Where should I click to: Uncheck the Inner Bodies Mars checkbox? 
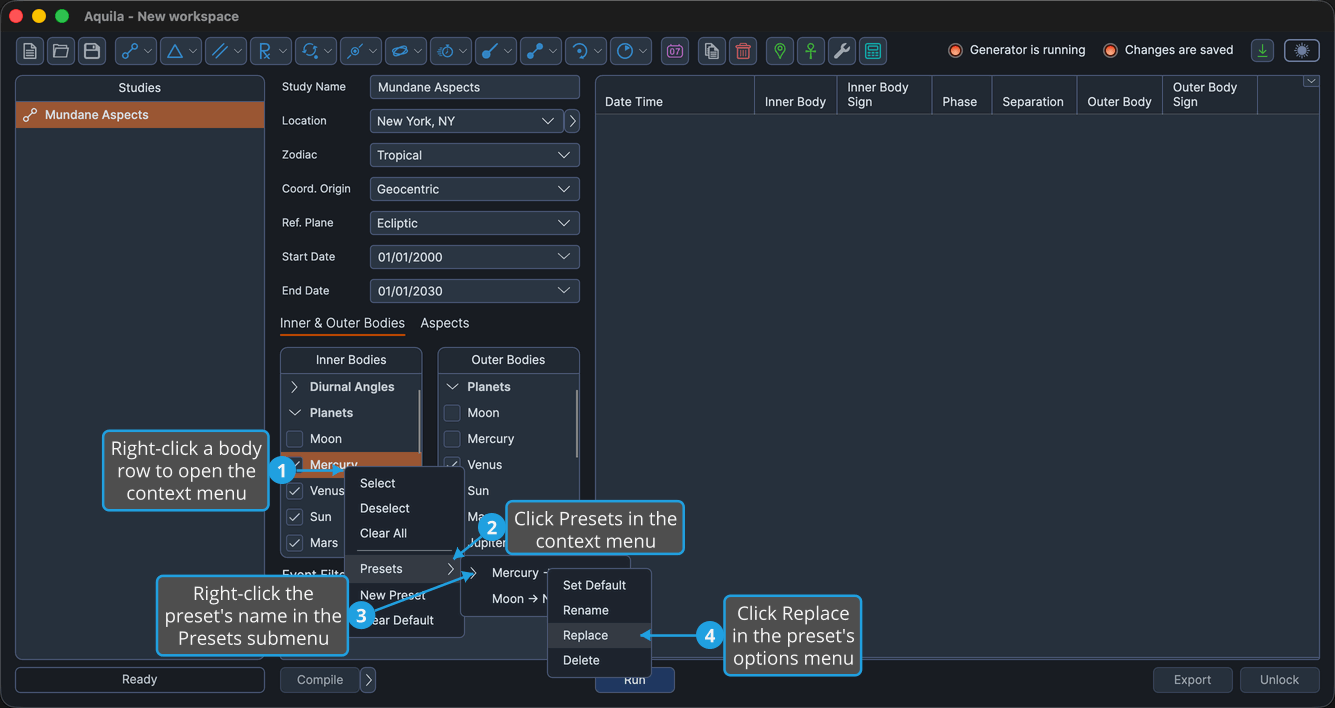294,543
